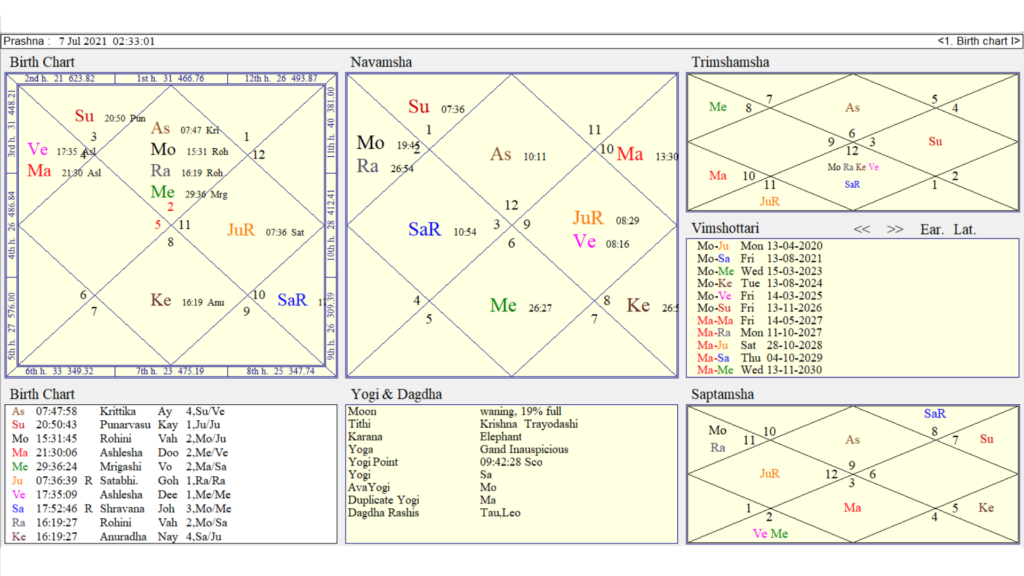Viewport: 1024px width, 576px height.
Task: Click the Ra 16:19:27 Rohini table row
Action: coord(120,522)
